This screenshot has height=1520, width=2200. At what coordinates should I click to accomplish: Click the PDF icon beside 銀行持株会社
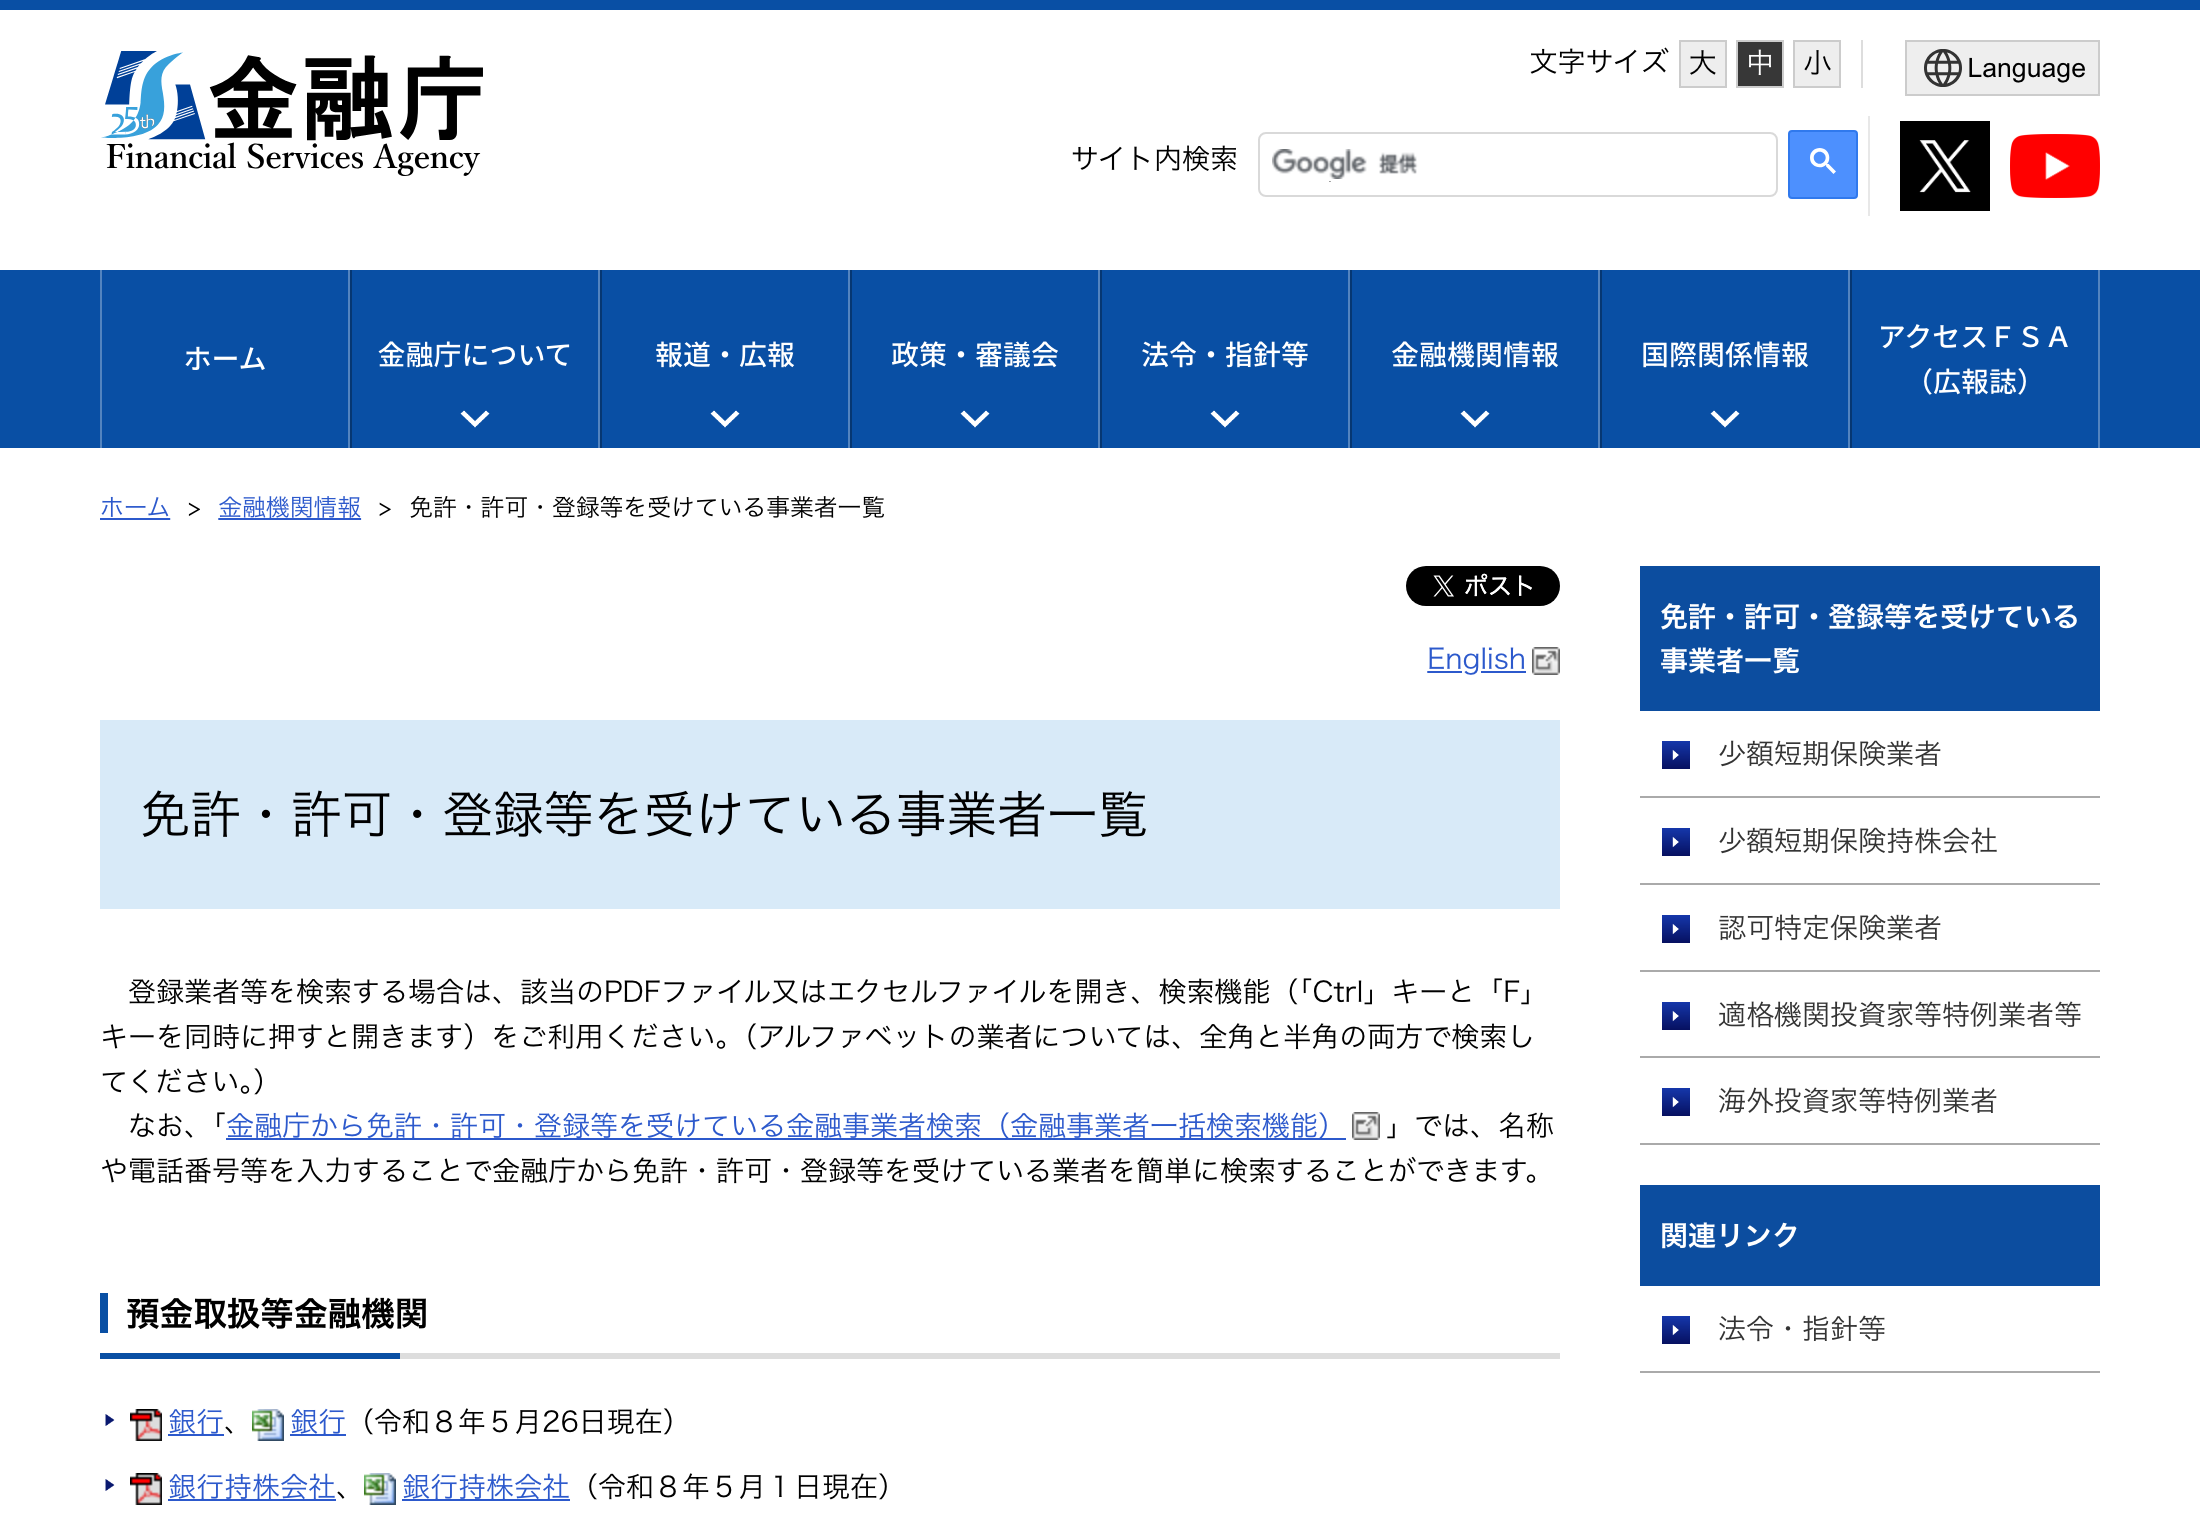(146, 1489)
